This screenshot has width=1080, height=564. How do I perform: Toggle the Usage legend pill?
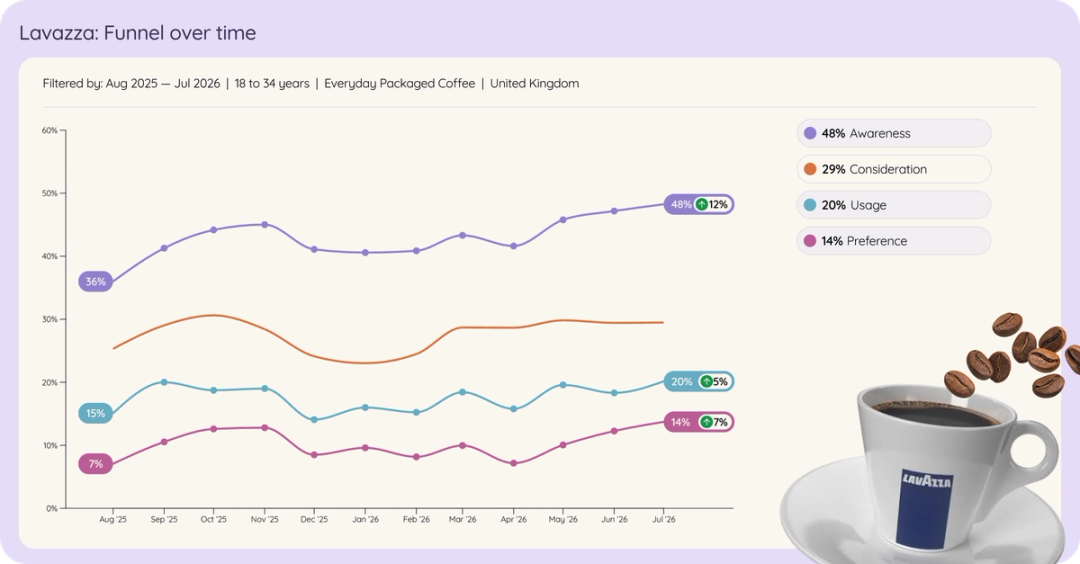(x=894, y=205)
